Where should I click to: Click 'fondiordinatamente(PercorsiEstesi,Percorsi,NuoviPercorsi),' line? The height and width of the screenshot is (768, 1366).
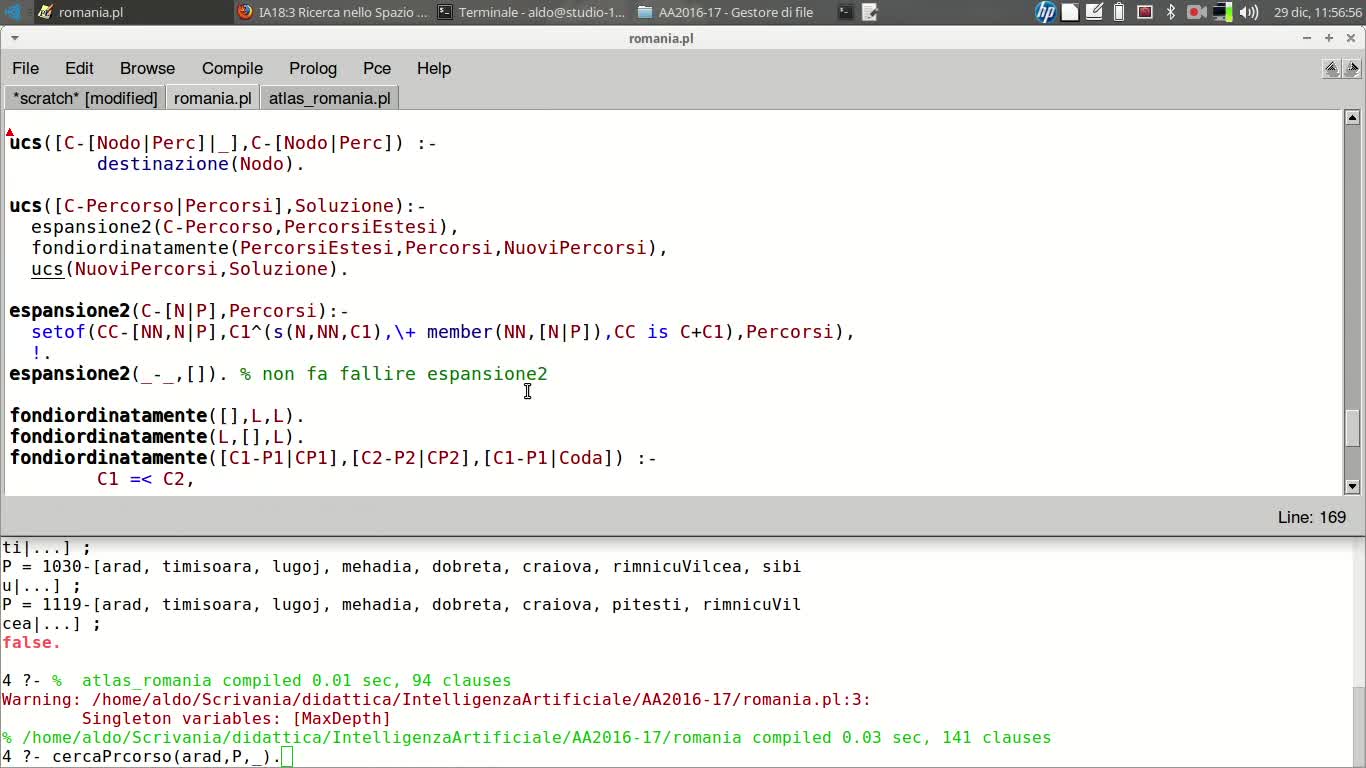pos(349,248)
